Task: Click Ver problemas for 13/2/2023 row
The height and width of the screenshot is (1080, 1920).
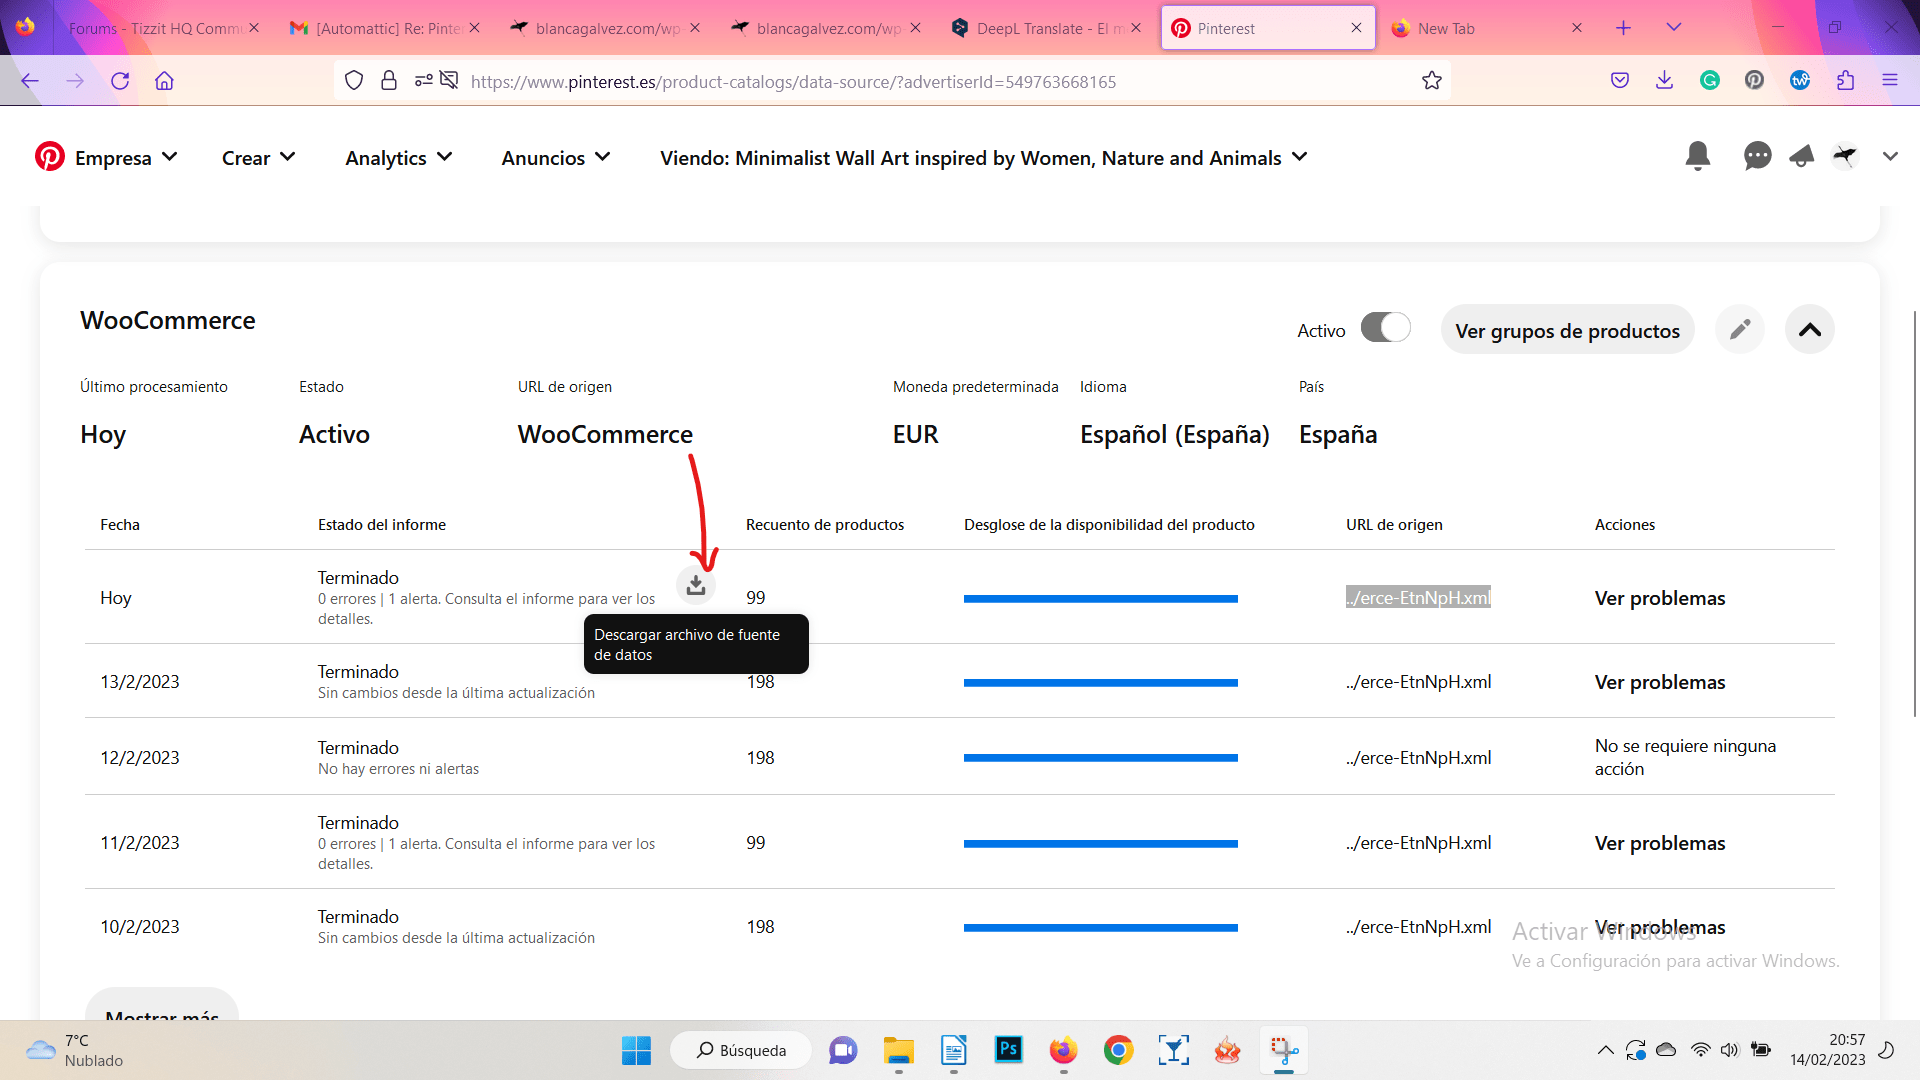Action: (x=1660, y=682)
